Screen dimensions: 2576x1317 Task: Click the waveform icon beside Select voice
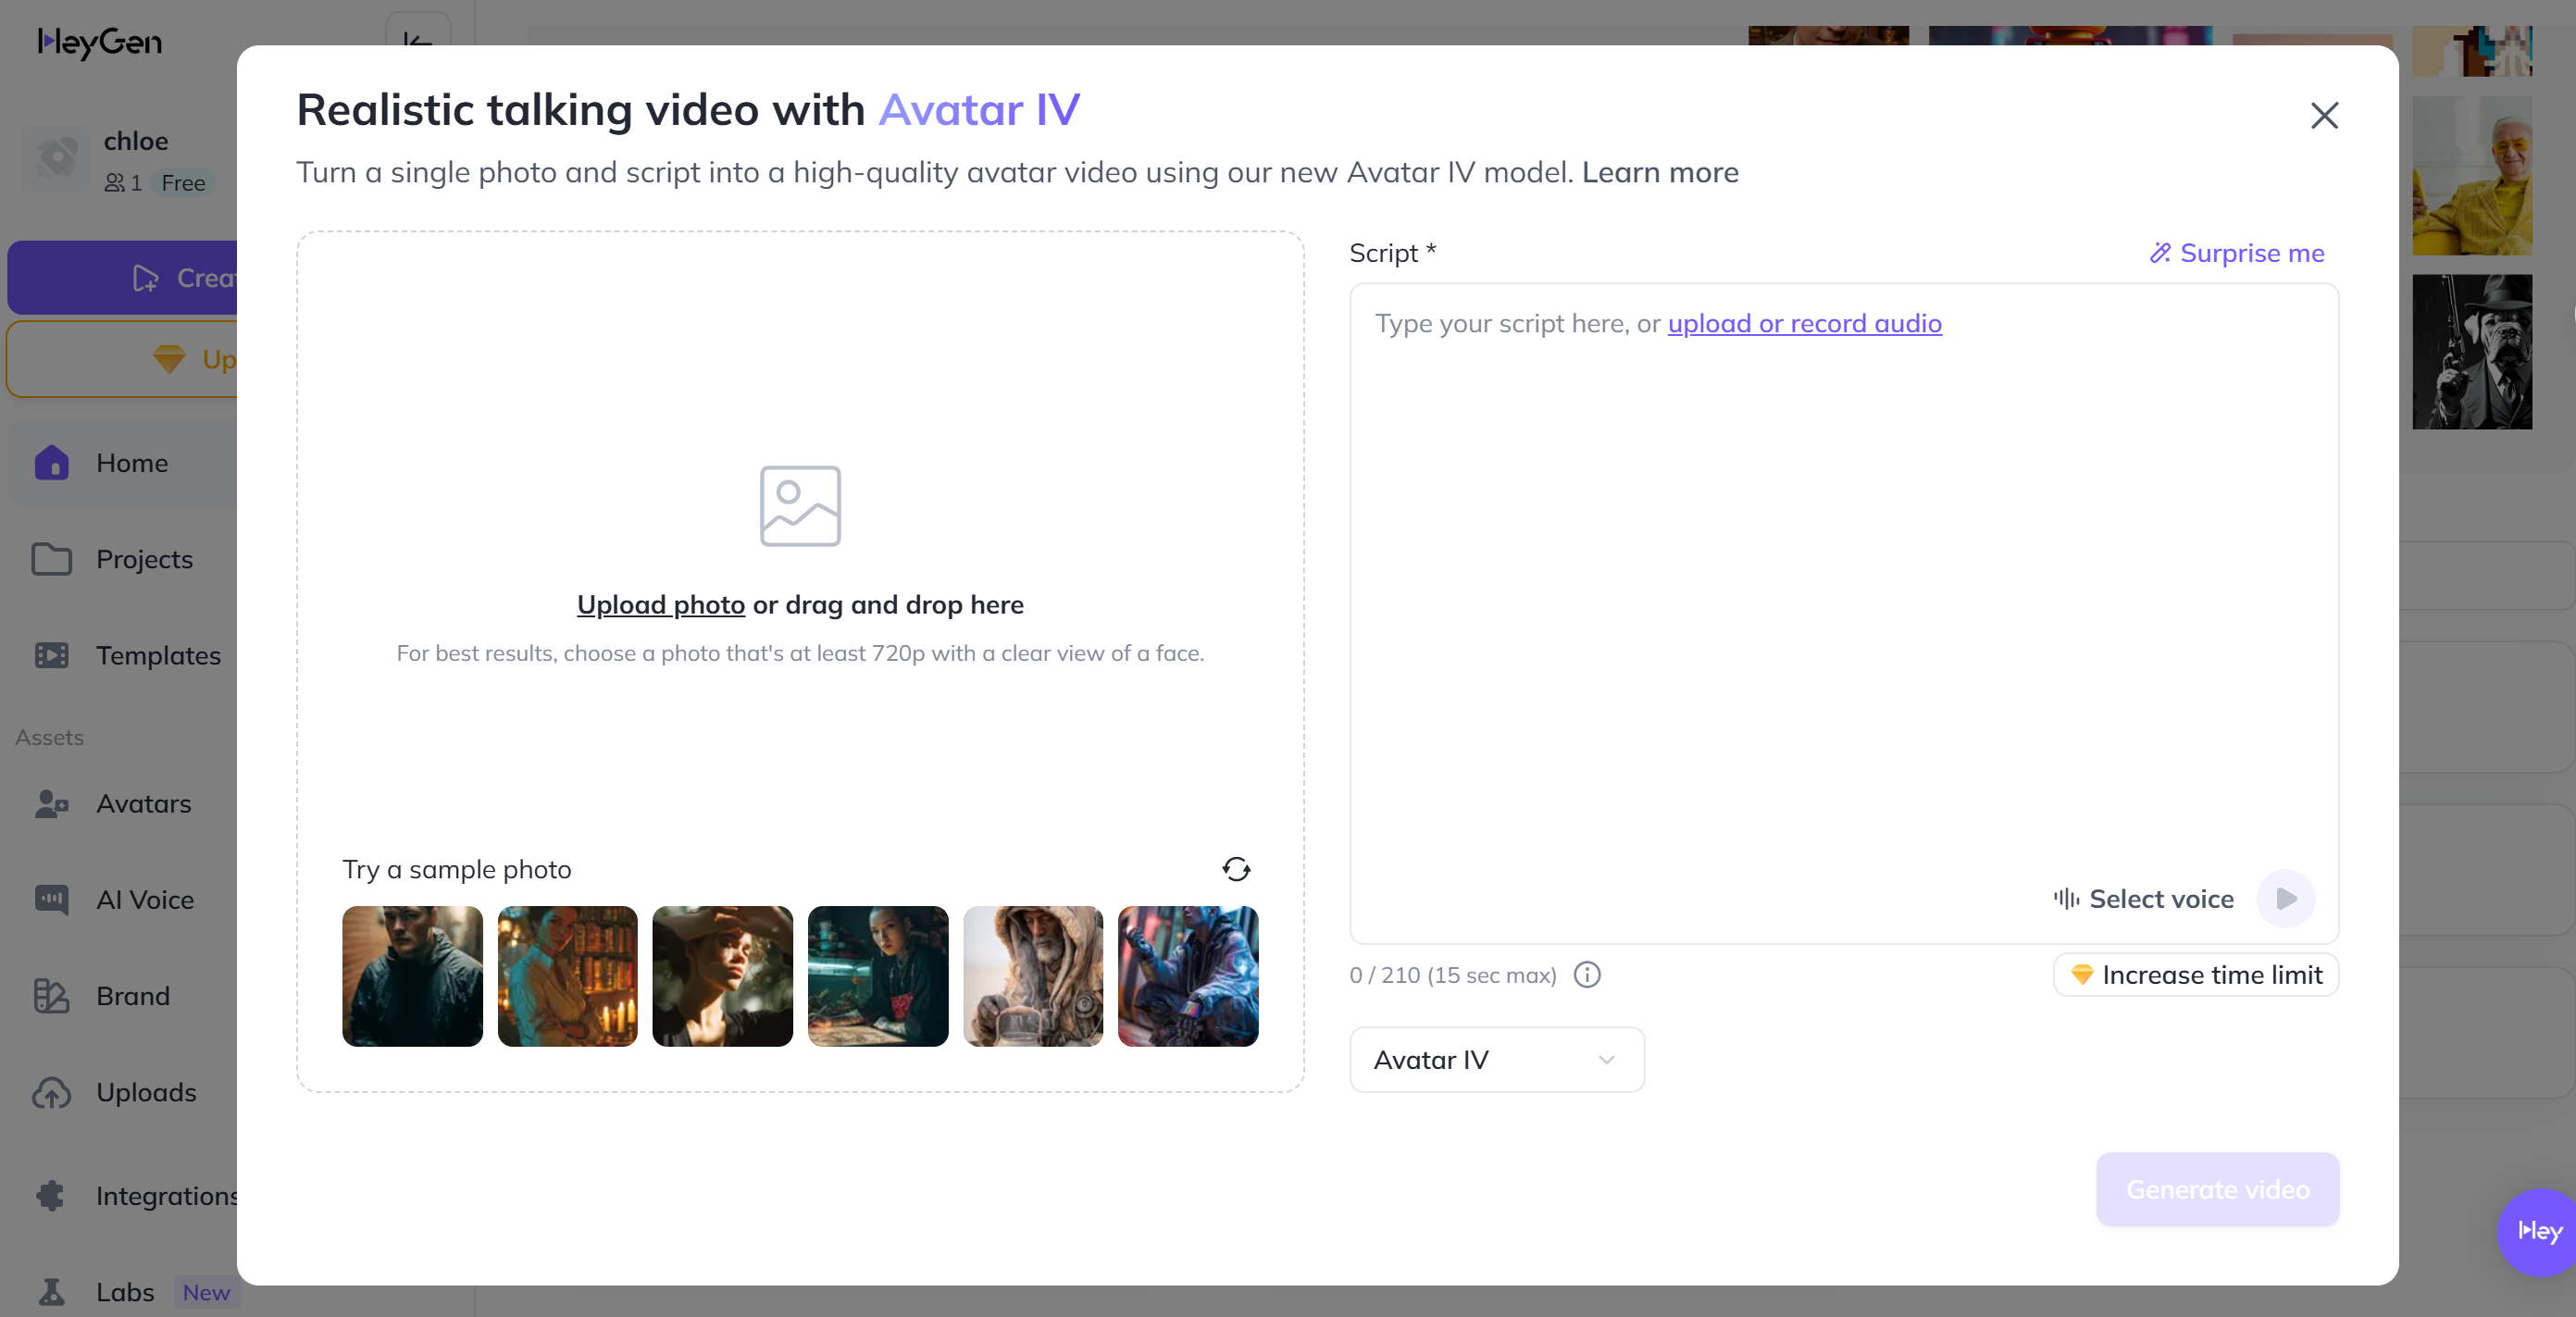click(x=2066, y=898)
